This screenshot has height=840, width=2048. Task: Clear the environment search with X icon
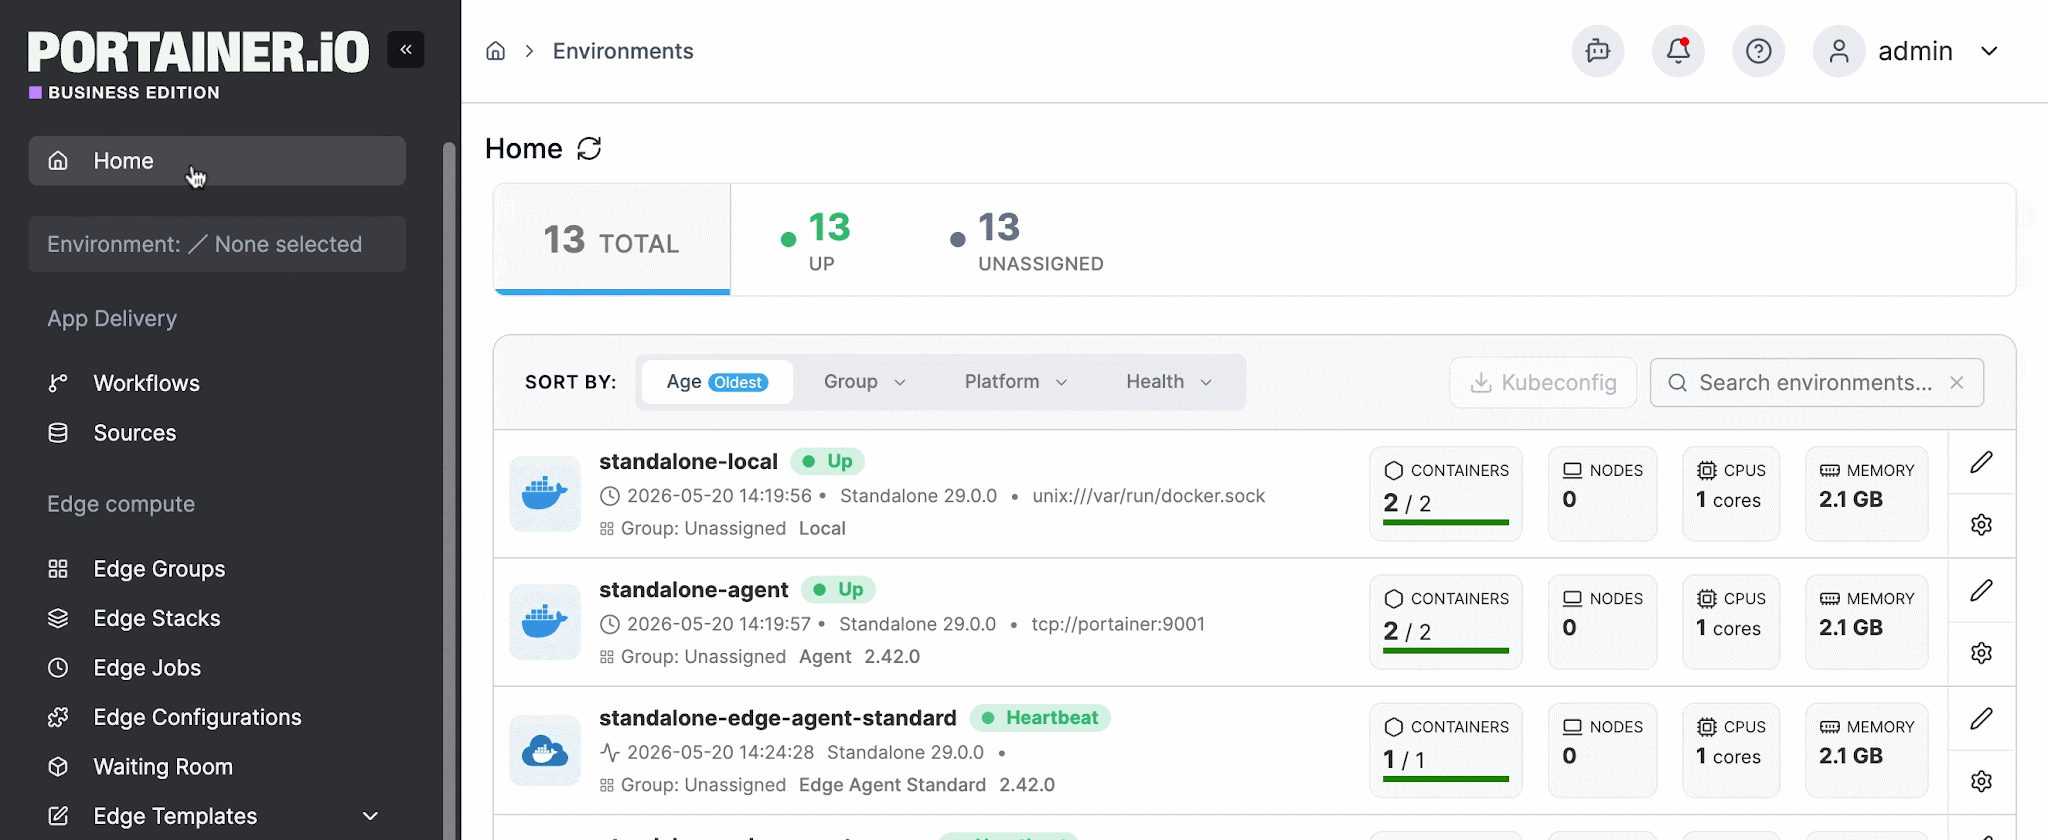1957,383
